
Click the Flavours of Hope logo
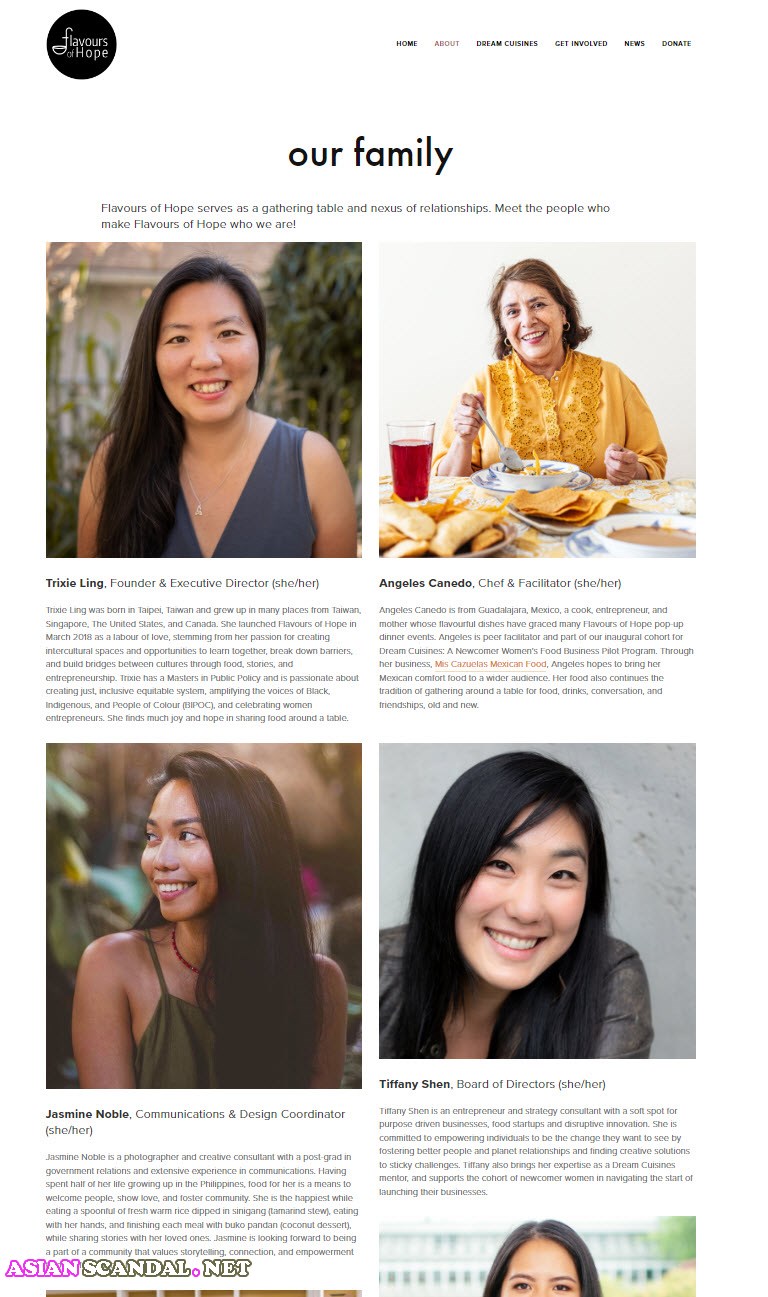82,44
